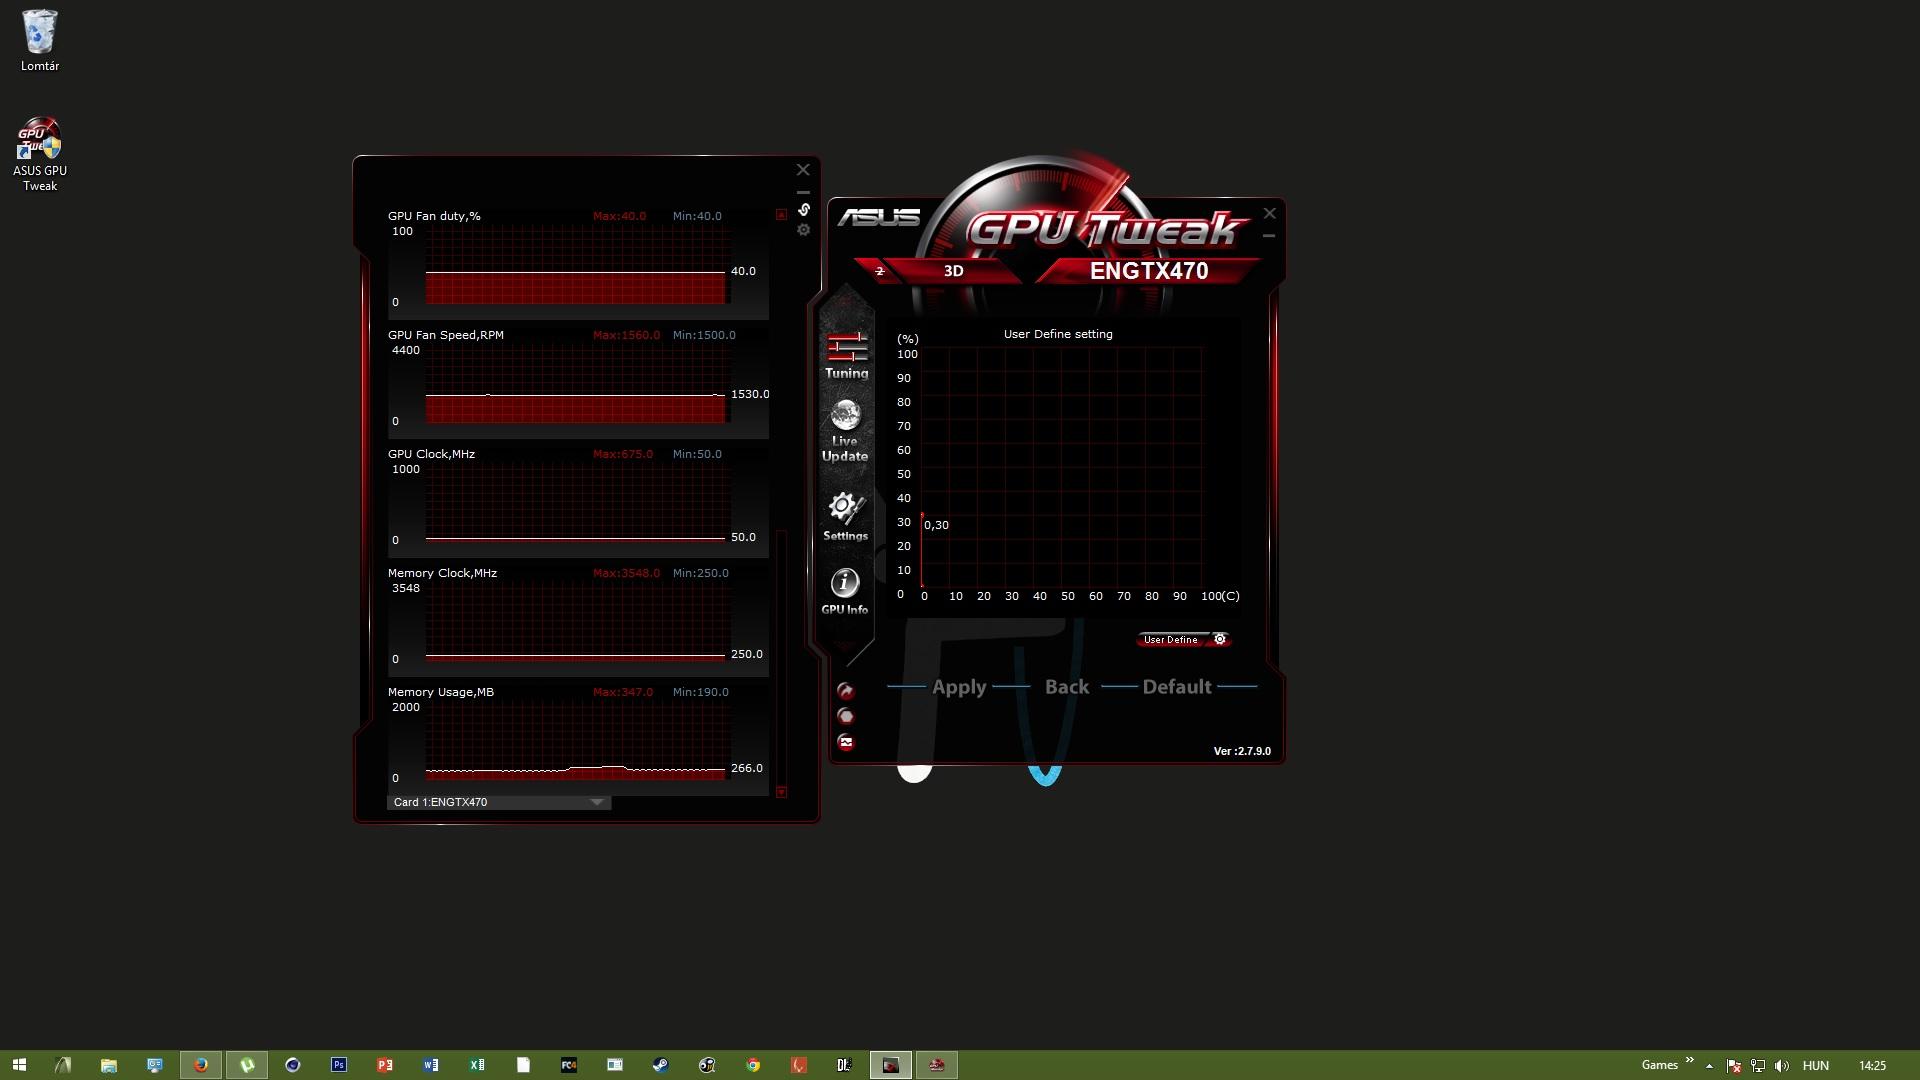Open the Card 1:ENGTX470 dropdown
Screen dimensions: 1920x1080
coord(498,802)
